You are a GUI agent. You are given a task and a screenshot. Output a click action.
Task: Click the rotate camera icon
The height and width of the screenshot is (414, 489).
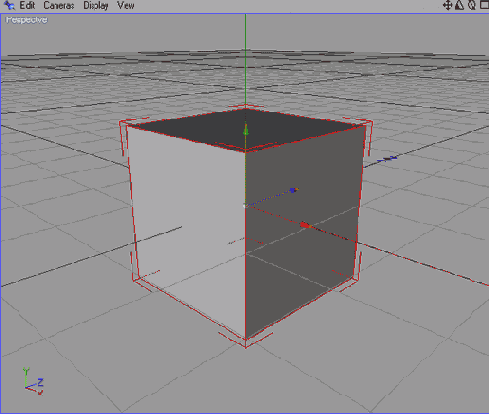click(472, 5)
